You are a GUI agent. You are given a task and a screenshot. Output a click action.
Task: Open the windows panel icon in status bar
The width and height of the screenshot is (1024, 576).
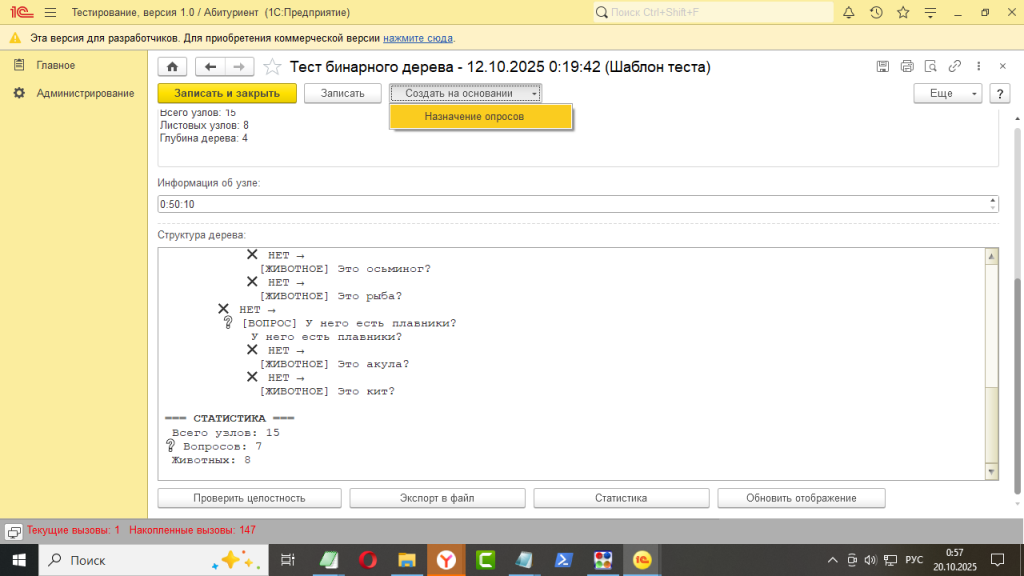tap(14, 532)
